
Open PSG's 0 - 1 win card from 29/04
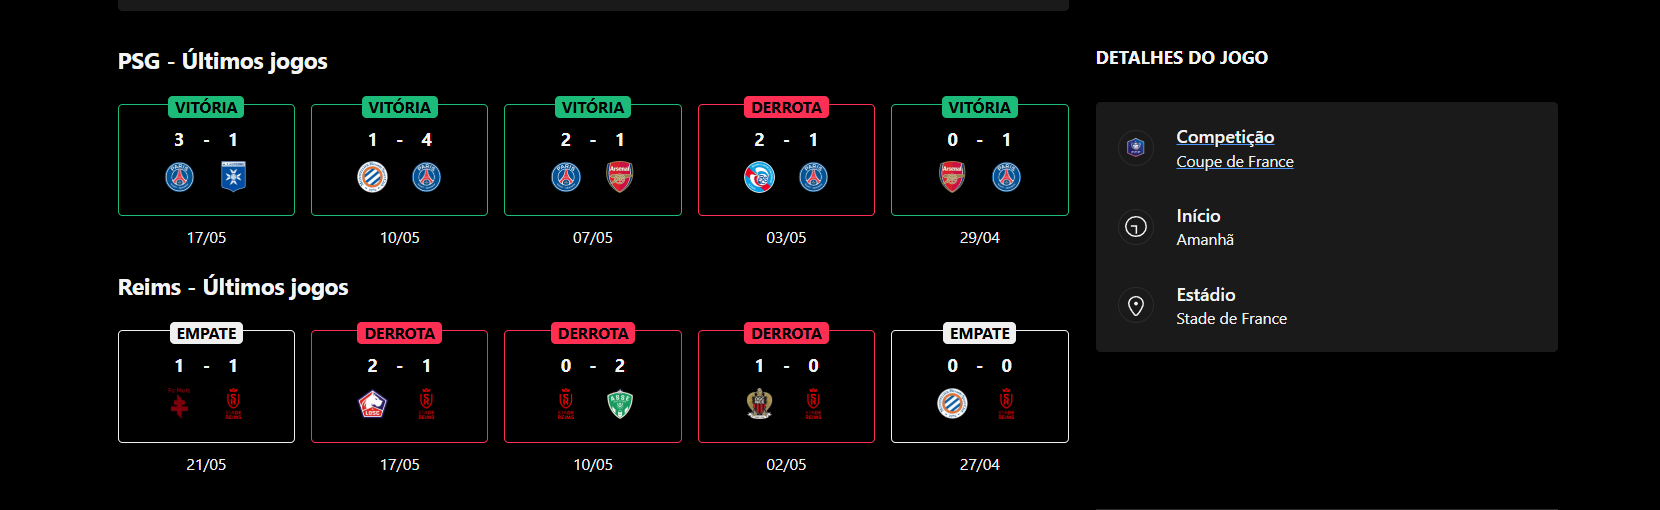[x=979, y=160]
